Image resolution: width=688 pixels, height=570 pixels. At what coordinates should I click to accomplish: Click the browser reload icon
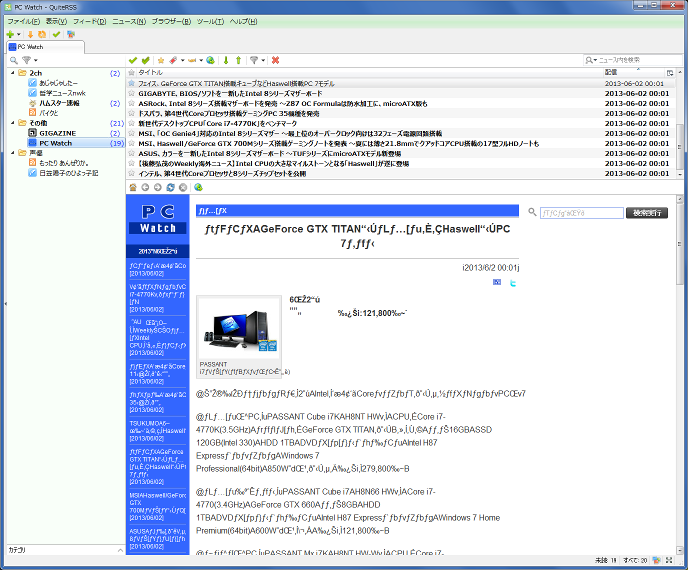170,187
